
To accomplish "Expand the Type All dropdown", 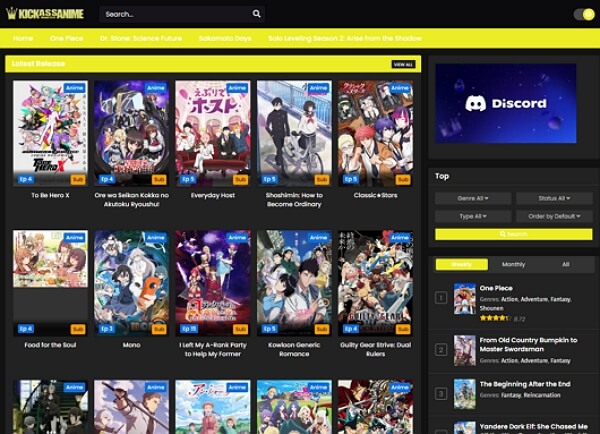I will 473,216.
